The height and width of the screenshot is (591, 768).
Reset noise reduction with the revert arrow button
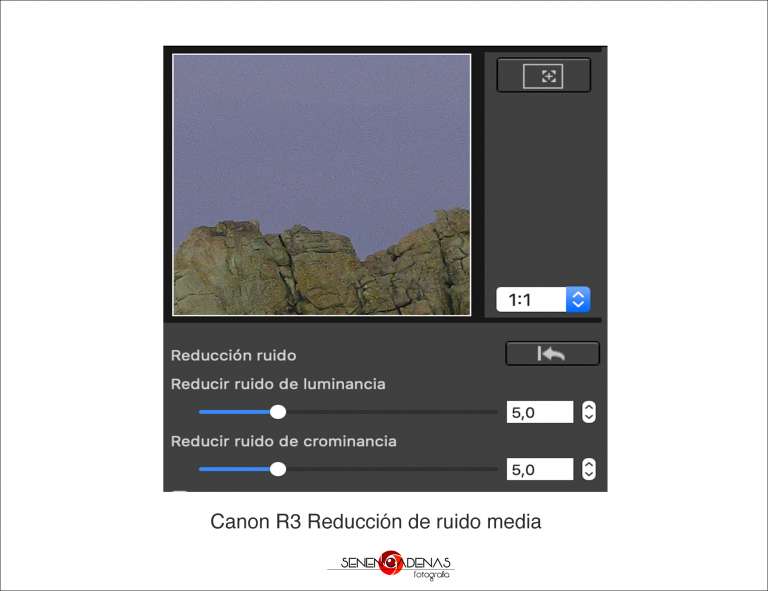point(552,354)
